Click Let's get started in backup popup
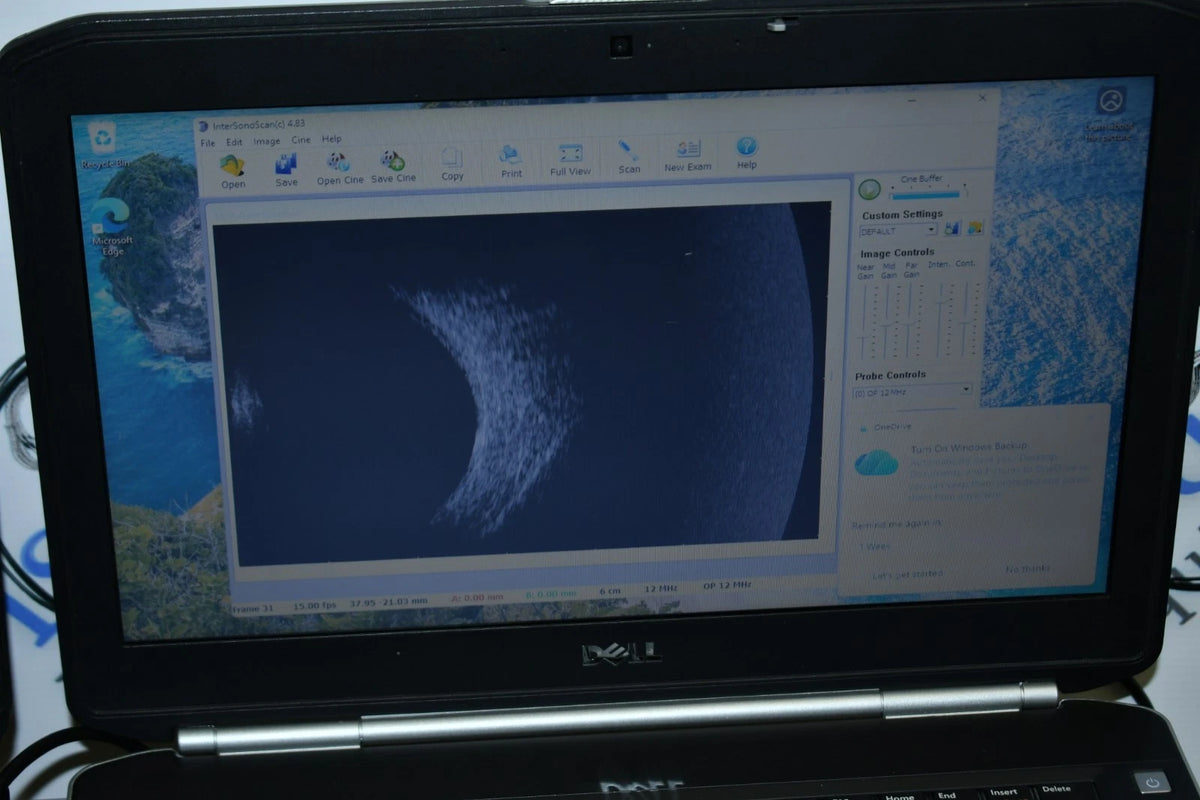The height and width of the screenshot is (800, 1200). (x=907, y=575)
